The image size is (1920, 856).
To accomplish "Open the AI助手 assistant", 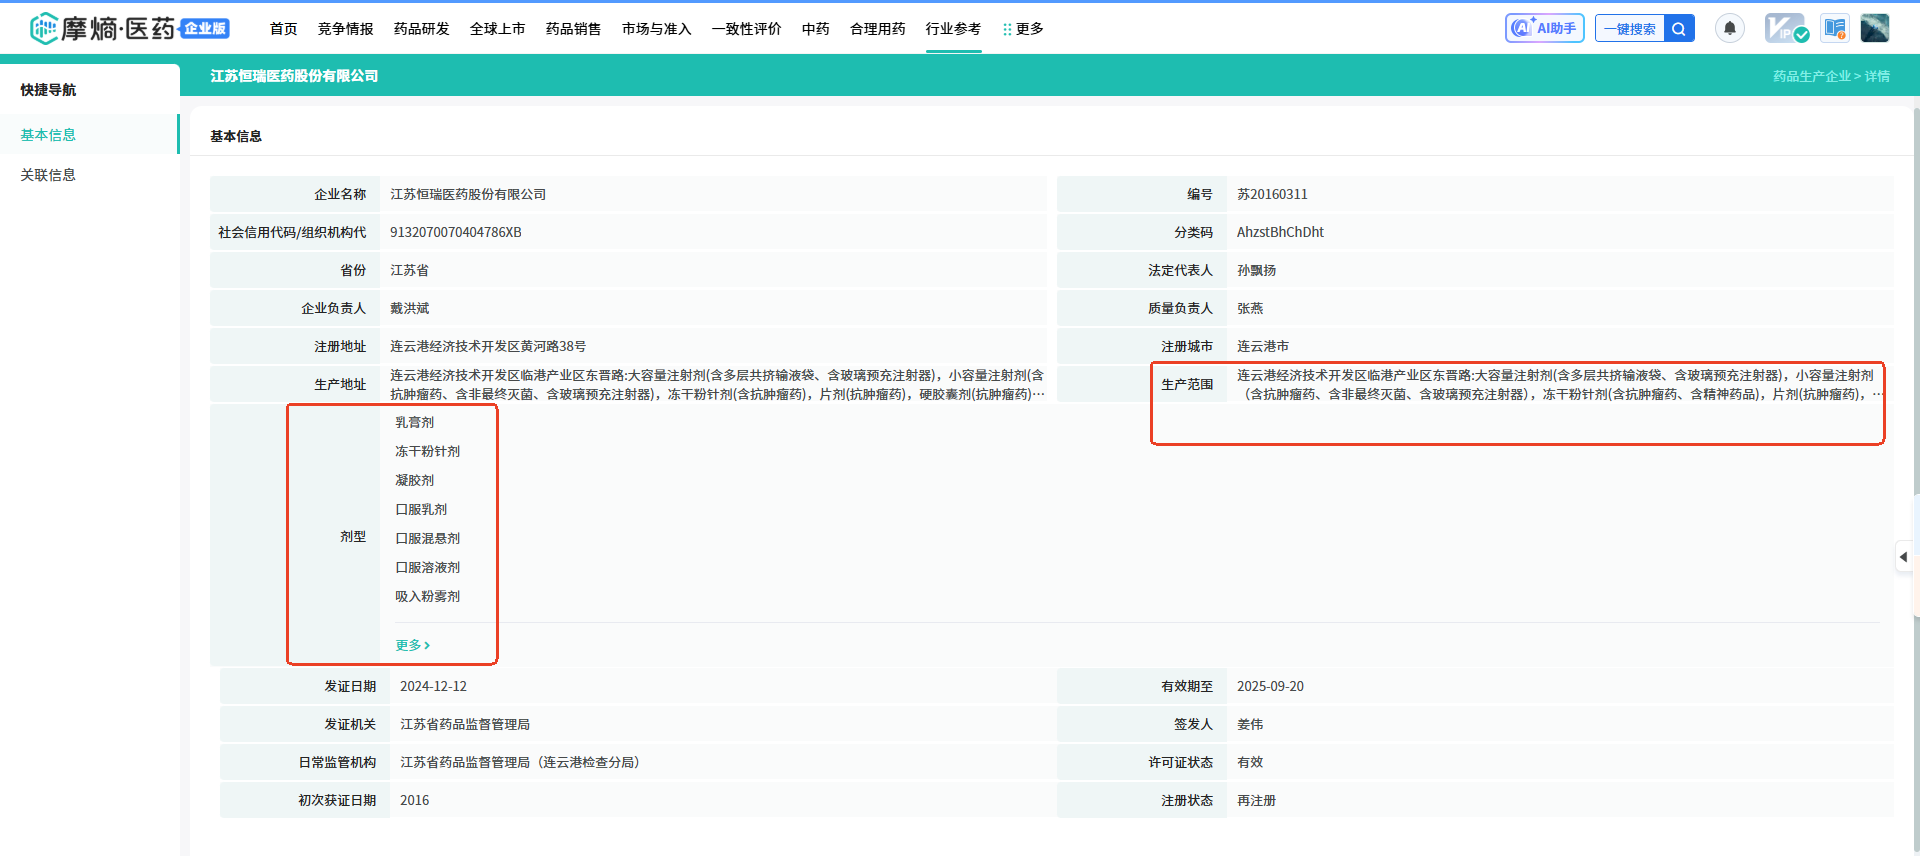I will pyautogui.click(x=1544, y=28).
